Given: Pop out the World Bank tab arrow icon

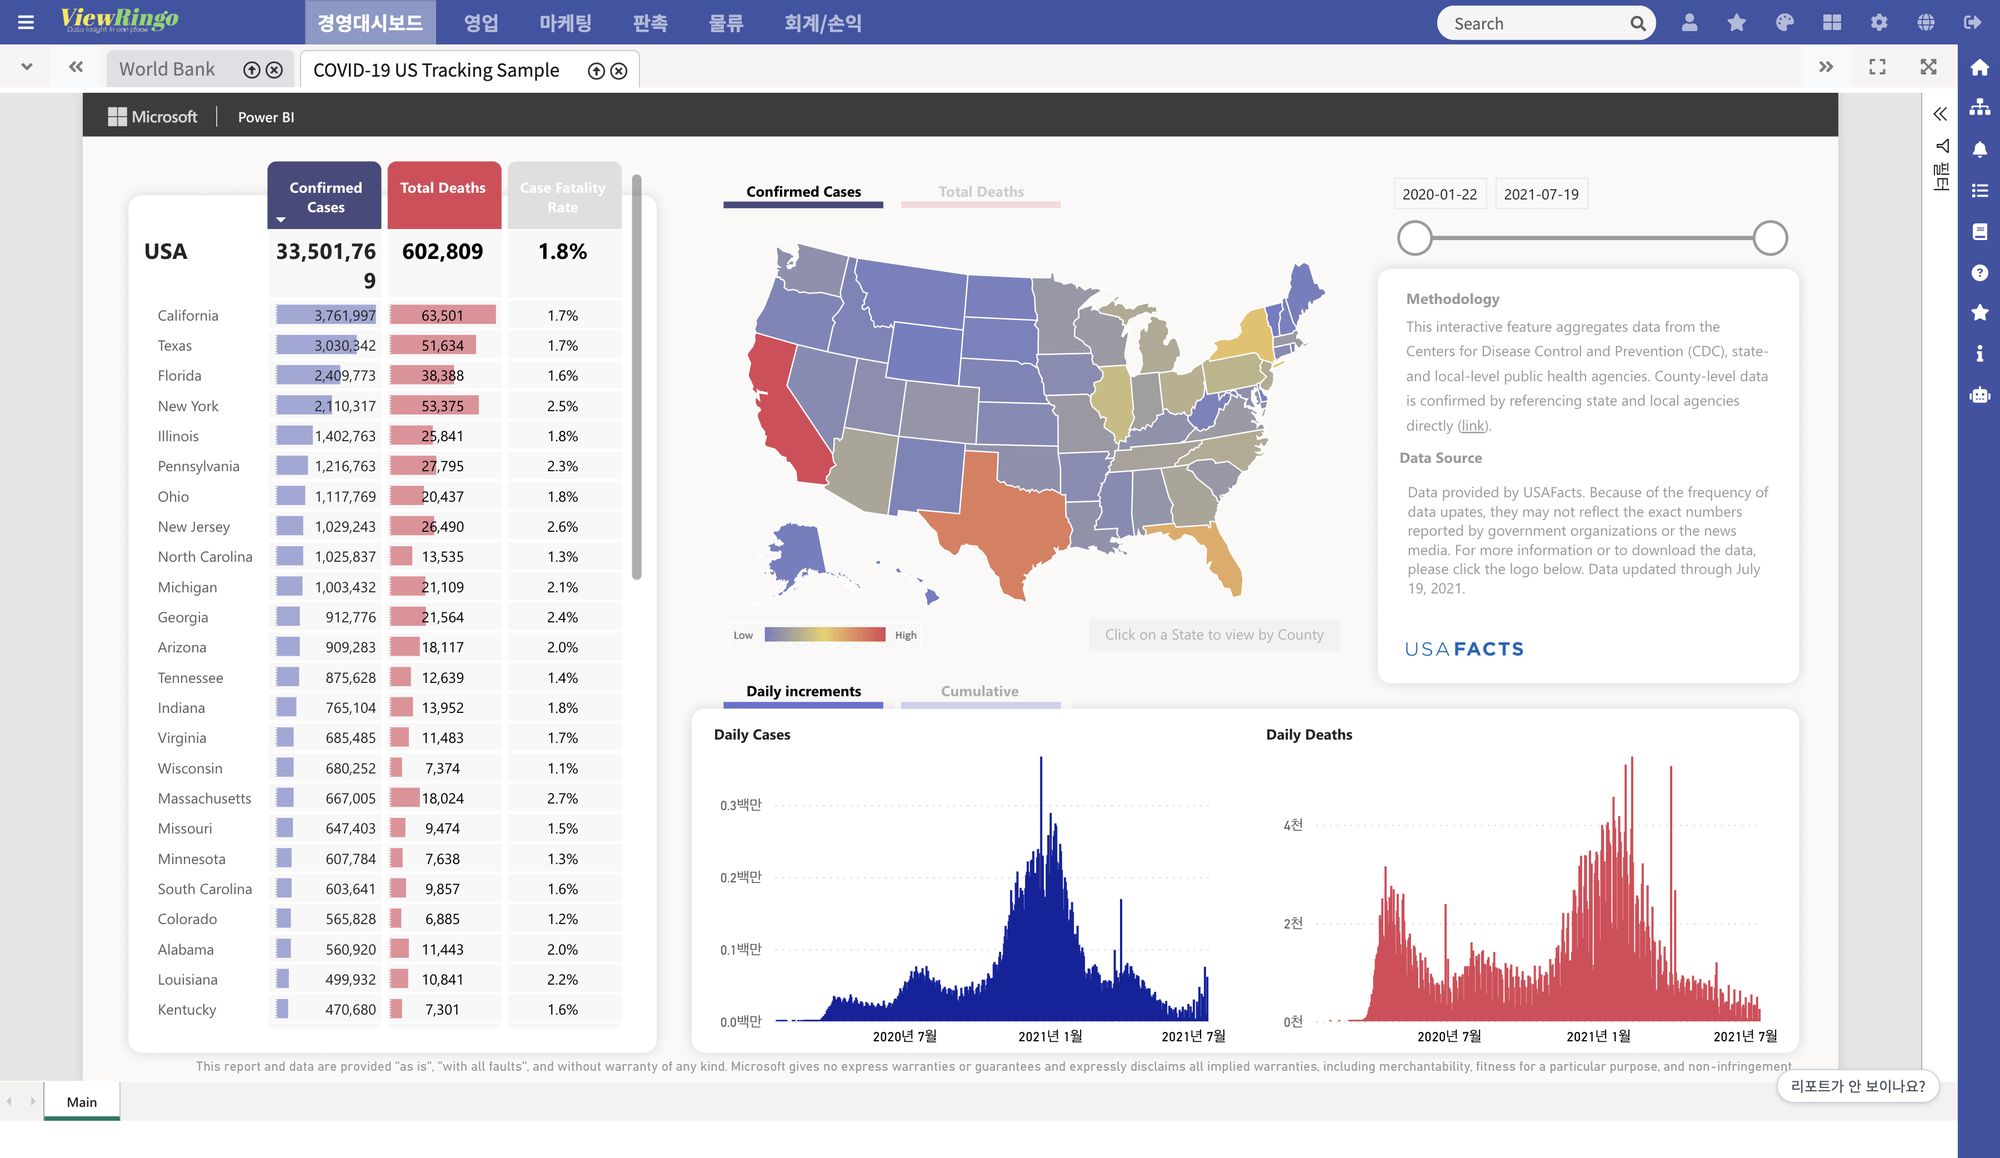Looking at the screenshot, I should coord(252,70).
